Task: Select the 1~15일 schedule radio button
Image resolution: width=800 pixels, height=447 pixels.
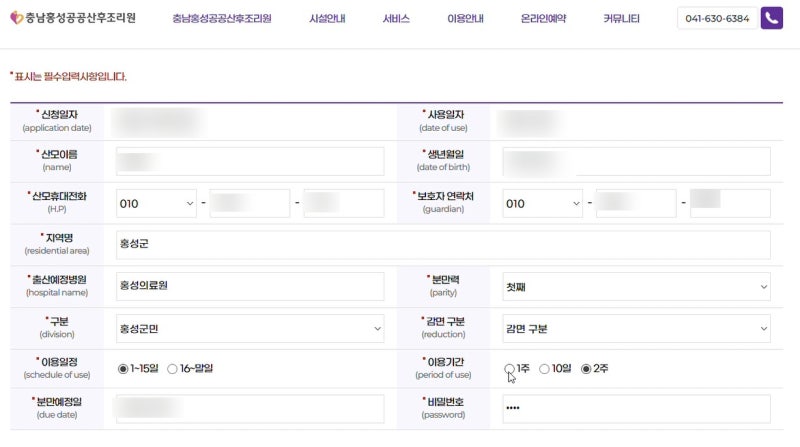Action: (x=123, y=369)
